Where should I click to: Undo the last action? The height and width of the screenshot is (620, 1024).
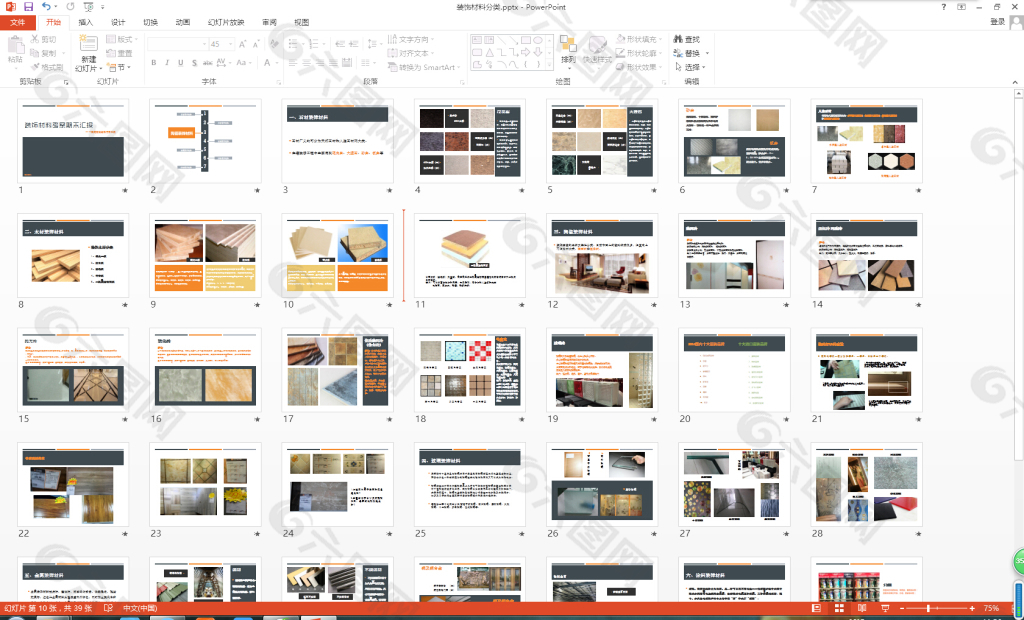46,7
